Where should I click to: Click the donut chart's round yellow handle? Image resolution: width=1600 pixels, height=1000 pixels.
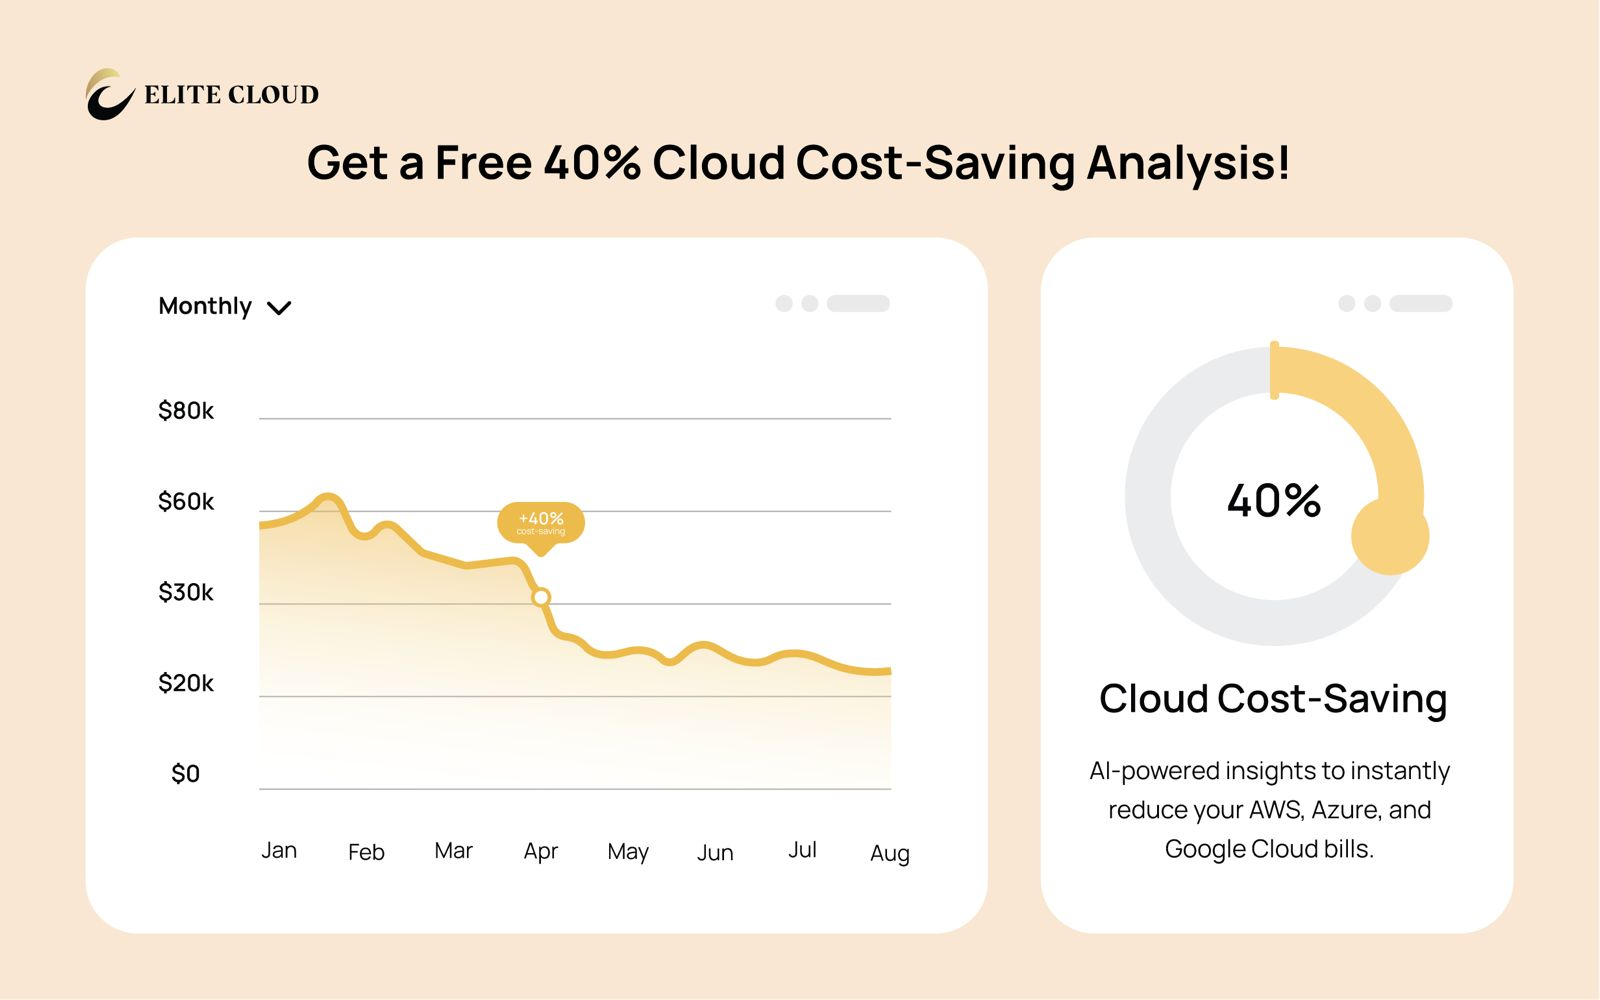1389,536
